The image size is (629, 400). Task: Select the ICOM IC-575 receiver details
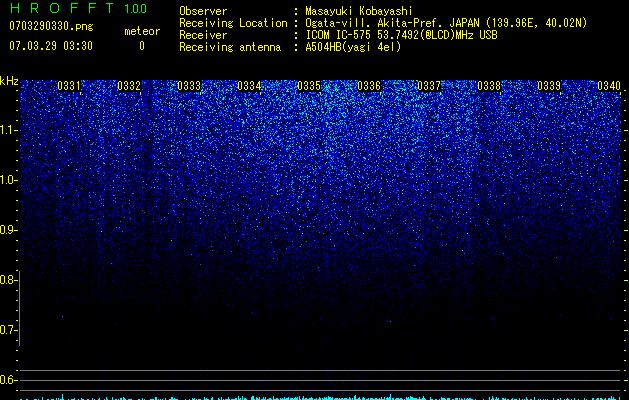point(401,35)
